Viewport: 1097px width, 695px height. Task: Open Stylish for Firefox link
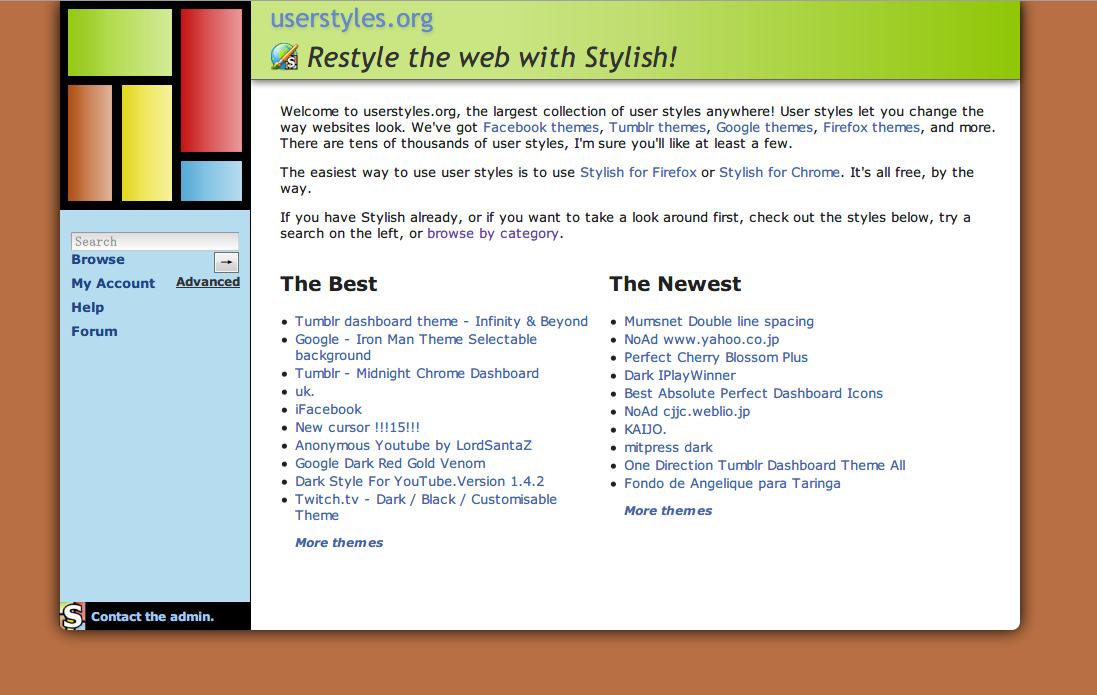638,172
